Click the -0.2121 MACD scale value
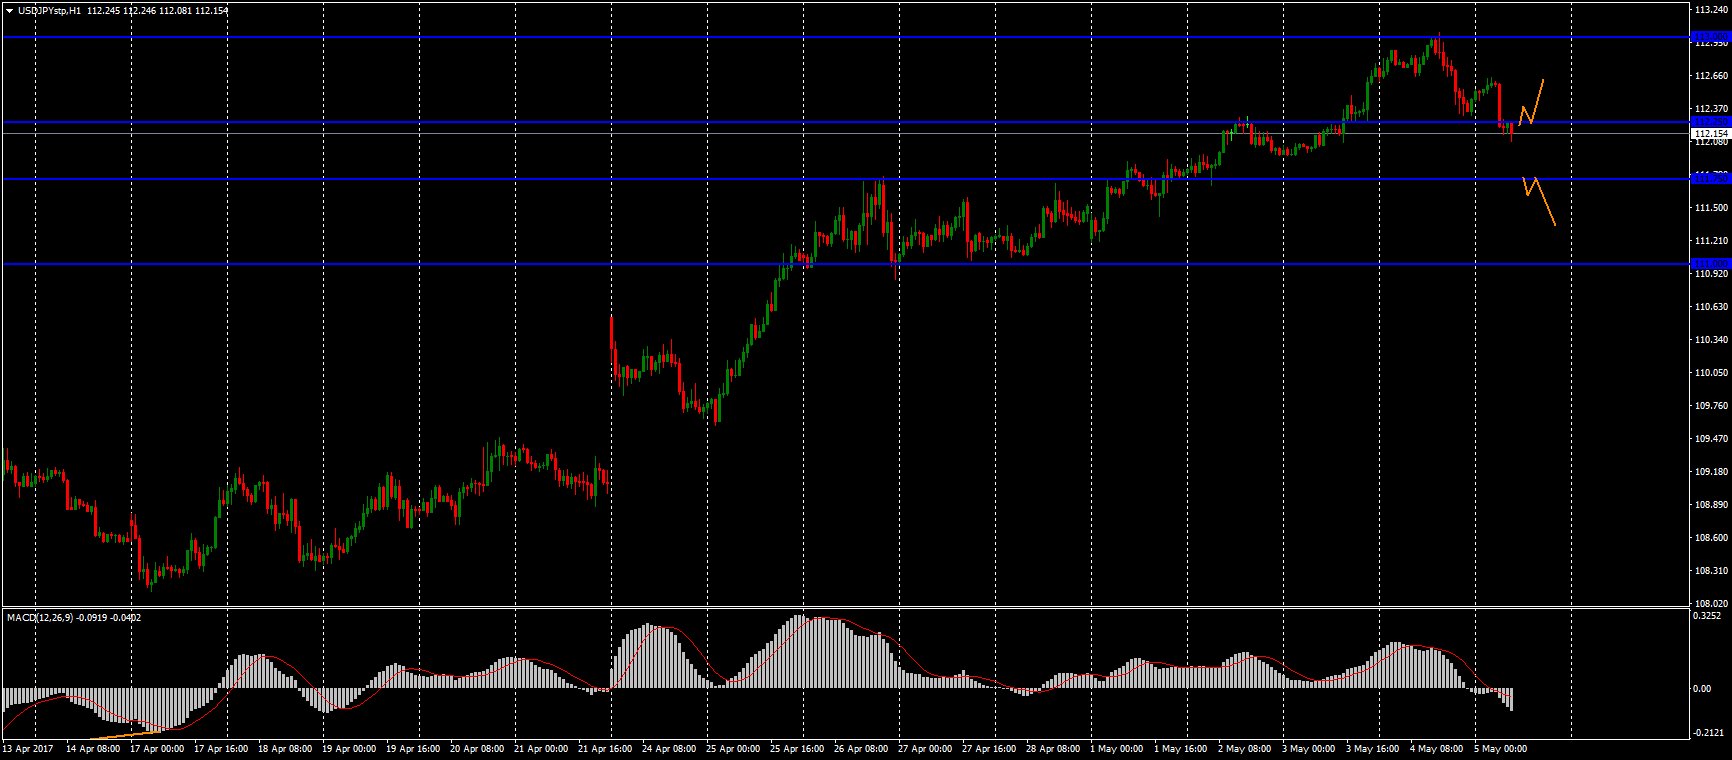 (x=1708, y=732)
